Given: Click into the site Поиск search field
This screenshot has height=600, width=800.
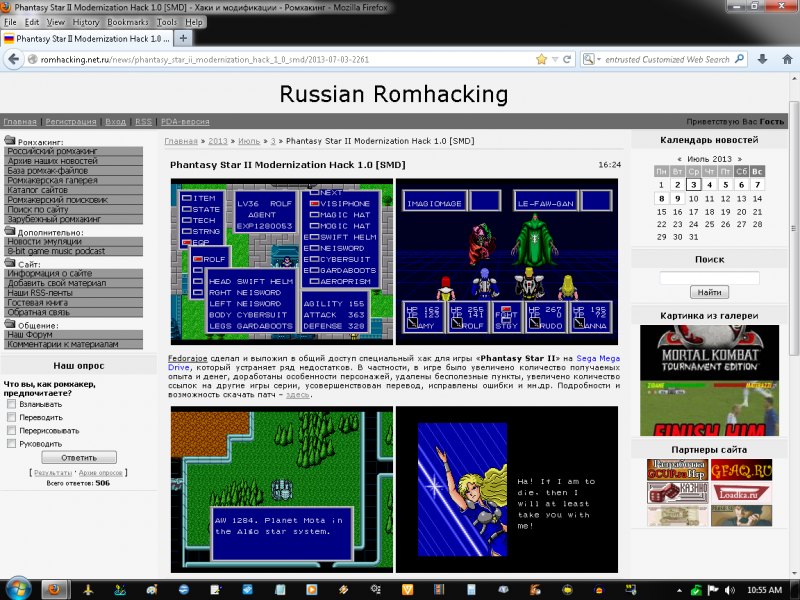Looking at the screenshot, I should [x=709, y=278].
